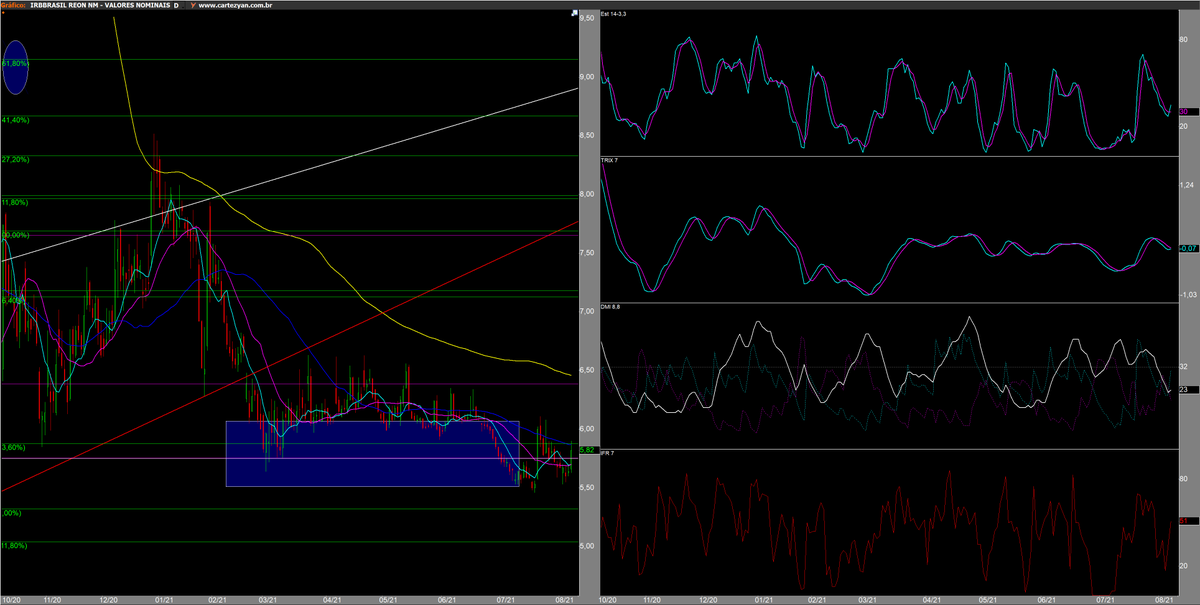
Task: Click the Cartezyan logo icon in title bar
Action: (x=191, y=5)
